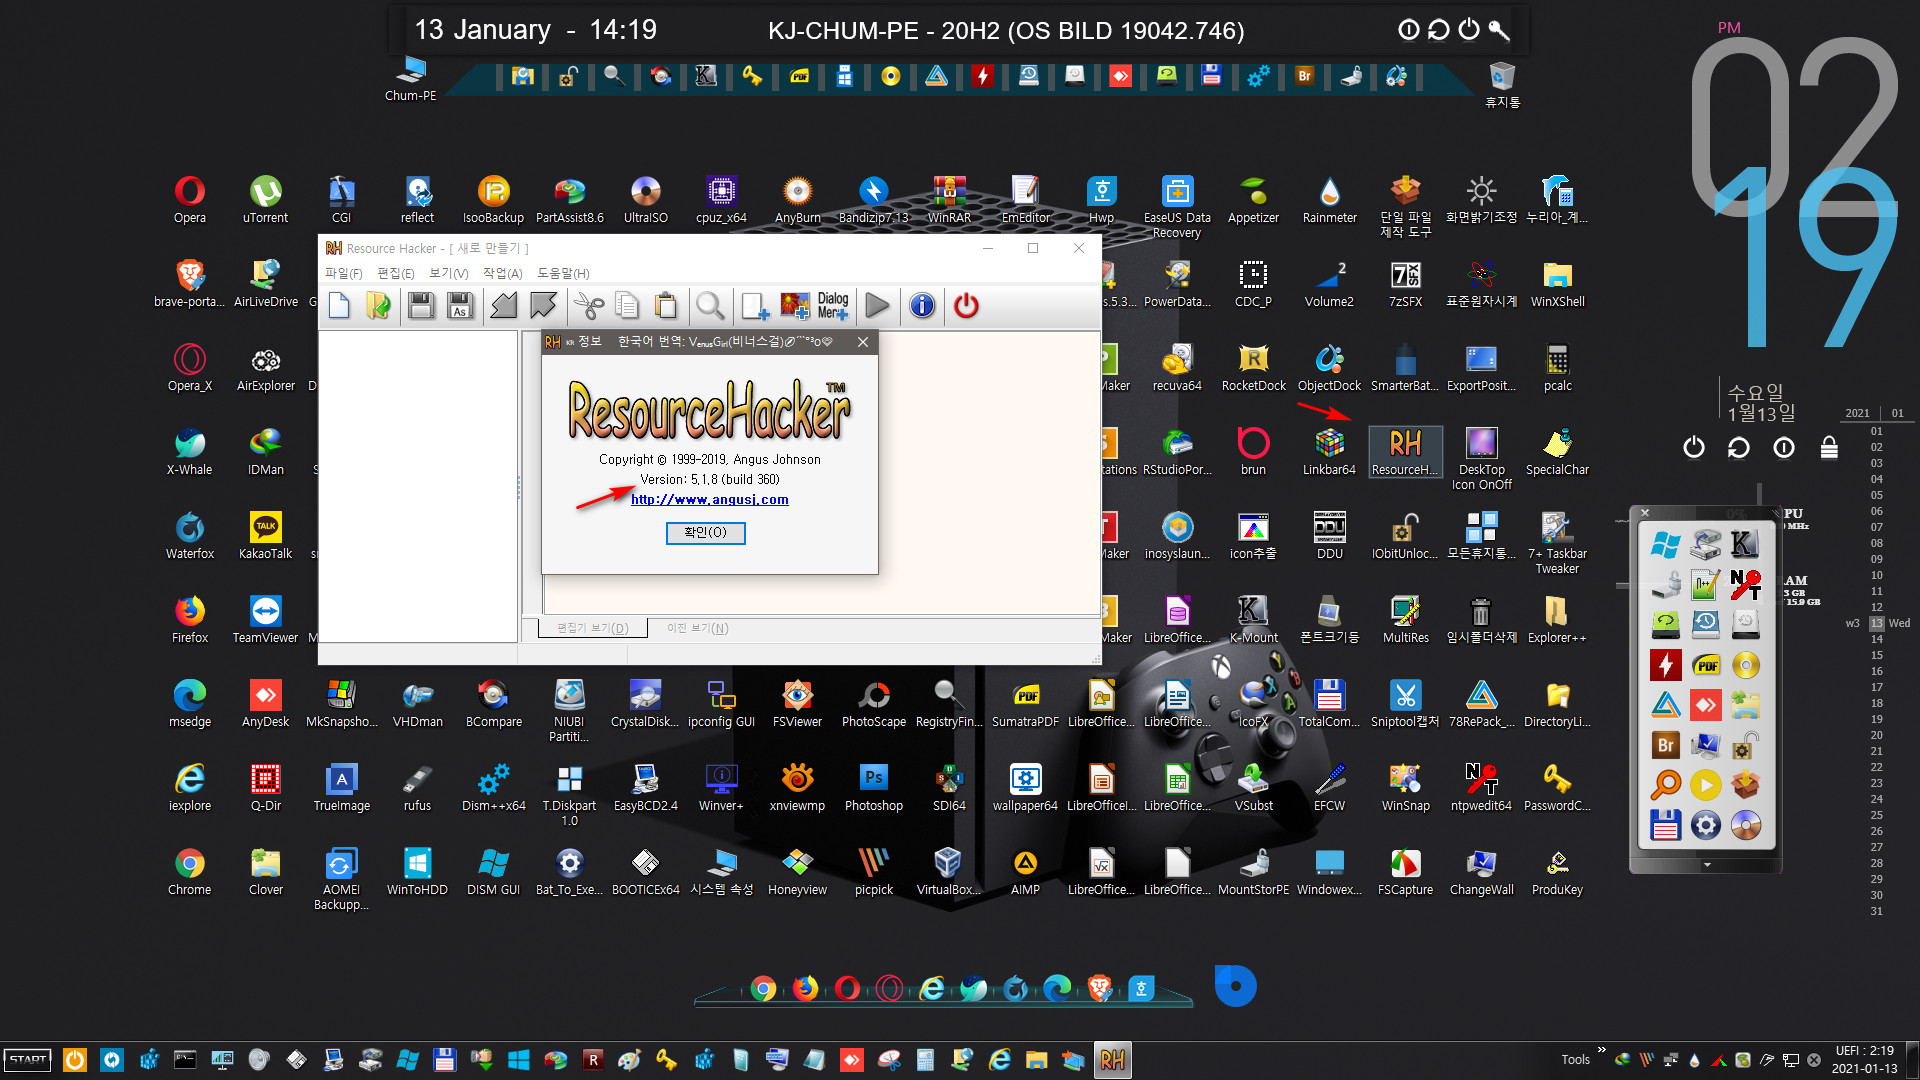This screenshot has width=1920, height=1080.
Task: Click the Open file icon in Resource Hacker toolbar
Action: tap(378, 306)
